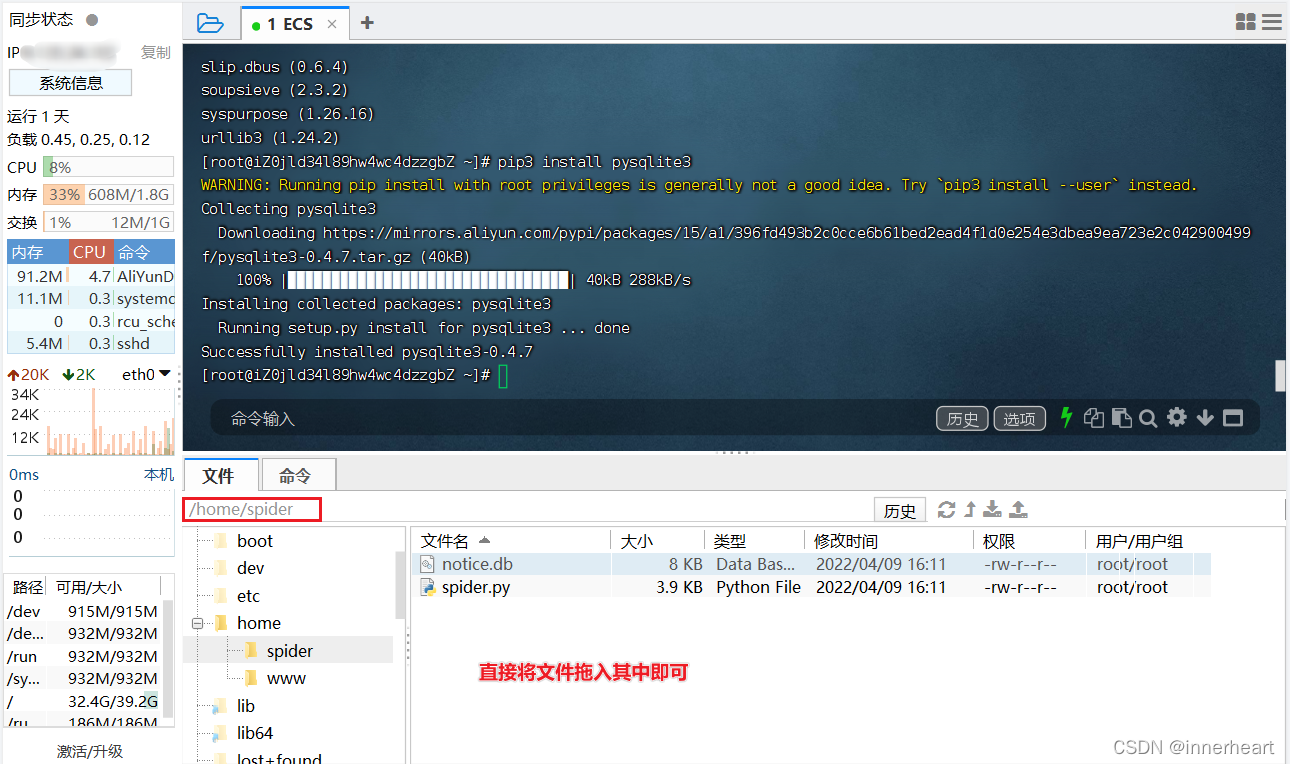Select the sshd process row

coord(91,343)
